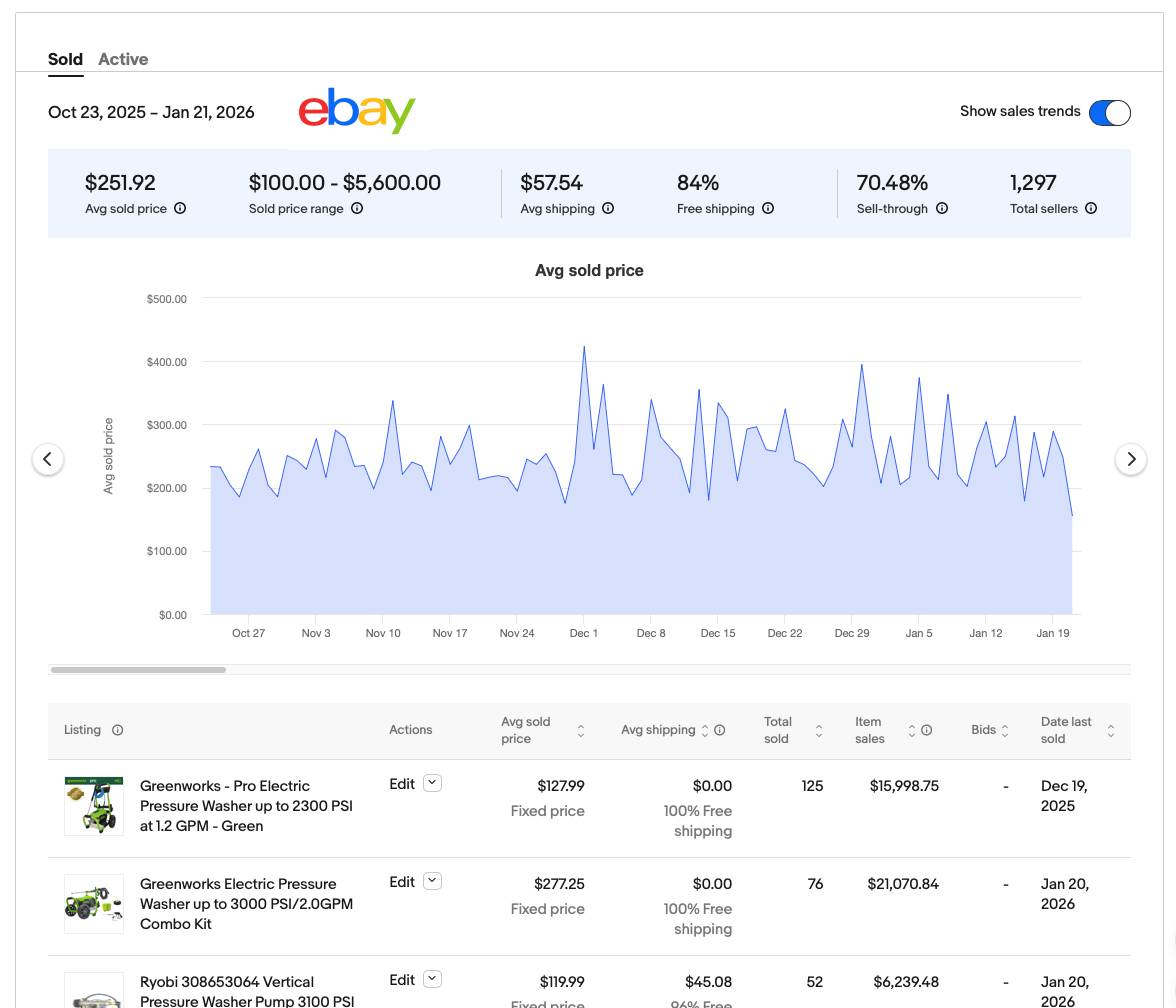Click the Free shipping info icon
The height and width of the screenshot is (1008, 1176).
point(768,209)
